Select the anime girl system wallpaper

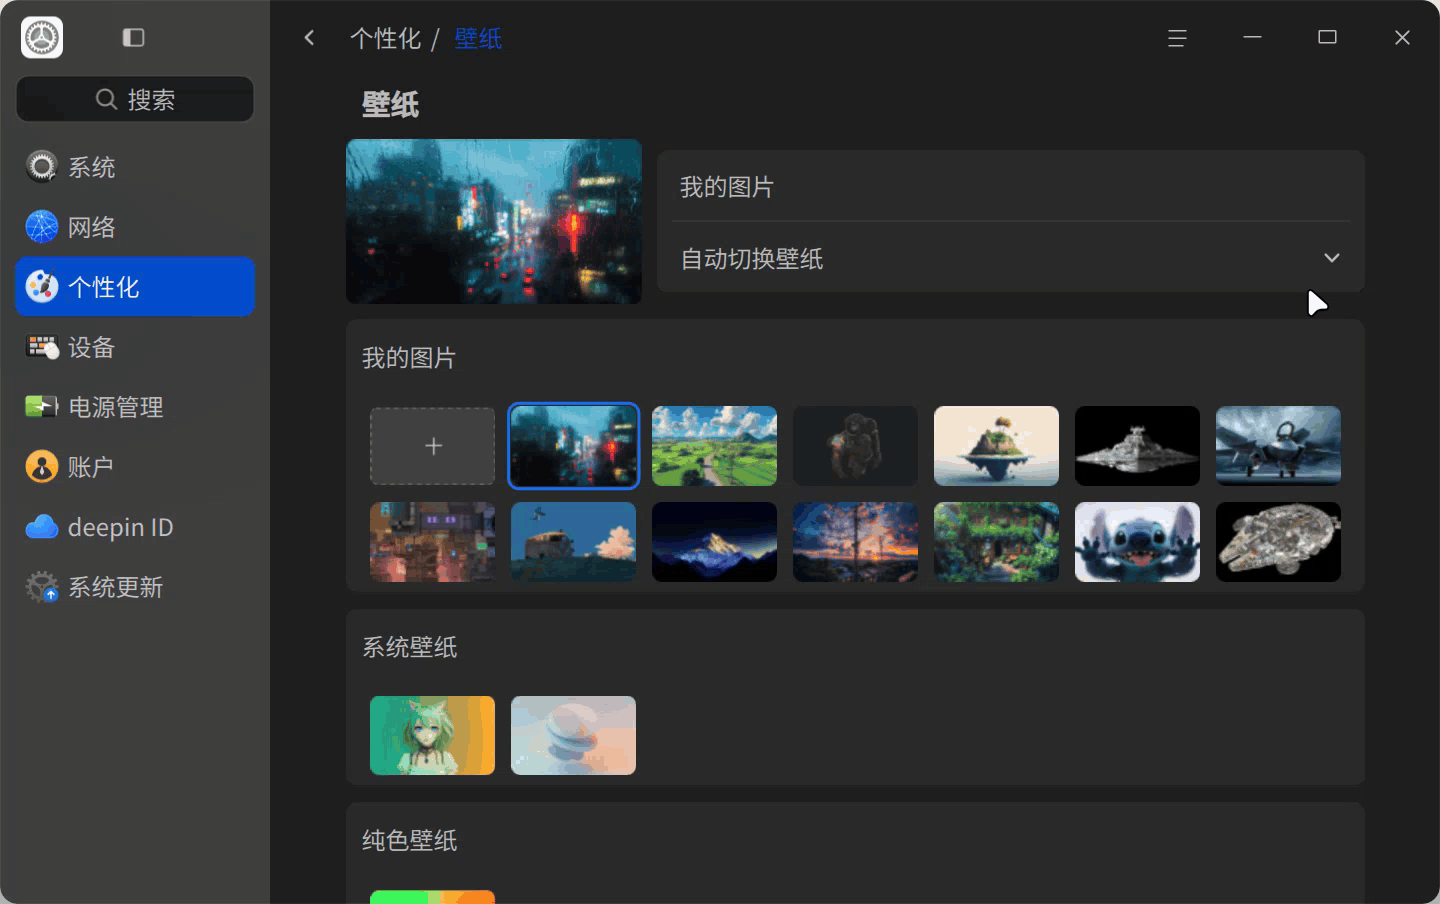click(x=432, y=735)
